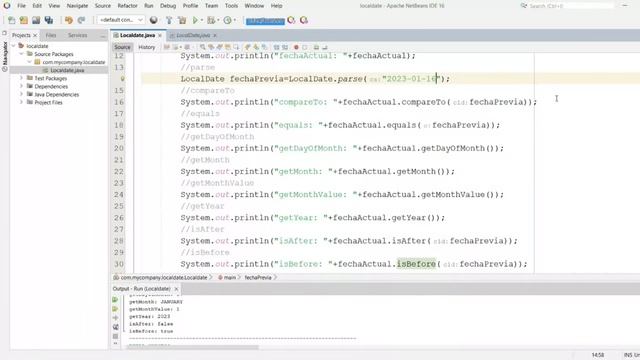This screenshot has height=360, width=640.
Task: Close the Localdate.java editor tab
Action: coord(160,36)
